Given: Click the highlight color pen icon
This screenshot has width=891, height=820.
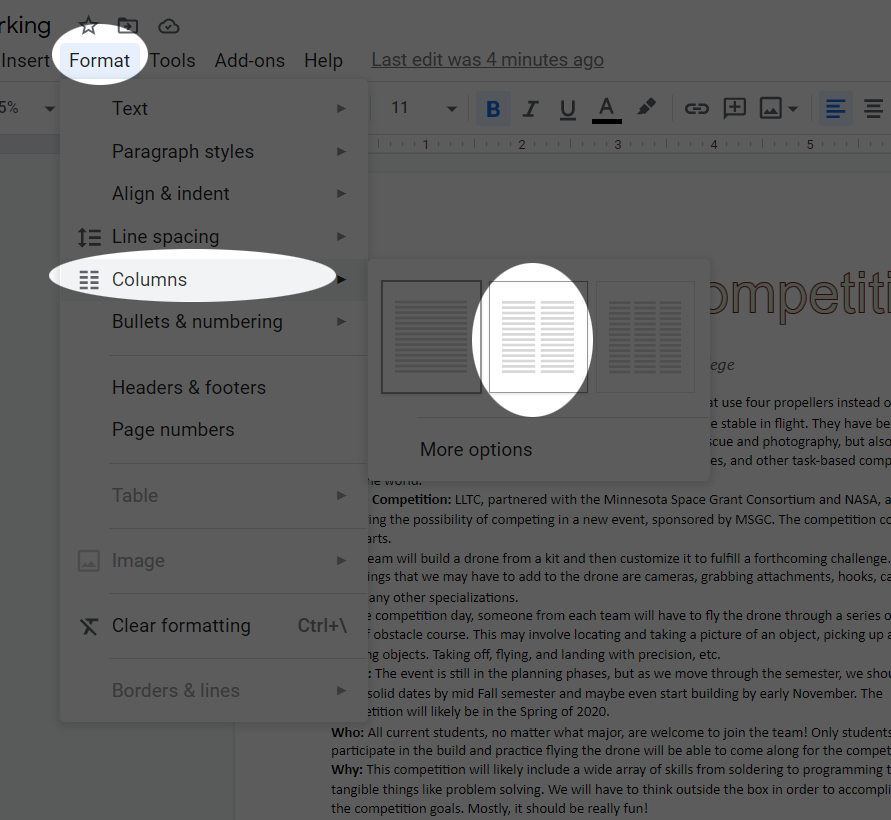Looking at the screenshot, I should 646,108.
